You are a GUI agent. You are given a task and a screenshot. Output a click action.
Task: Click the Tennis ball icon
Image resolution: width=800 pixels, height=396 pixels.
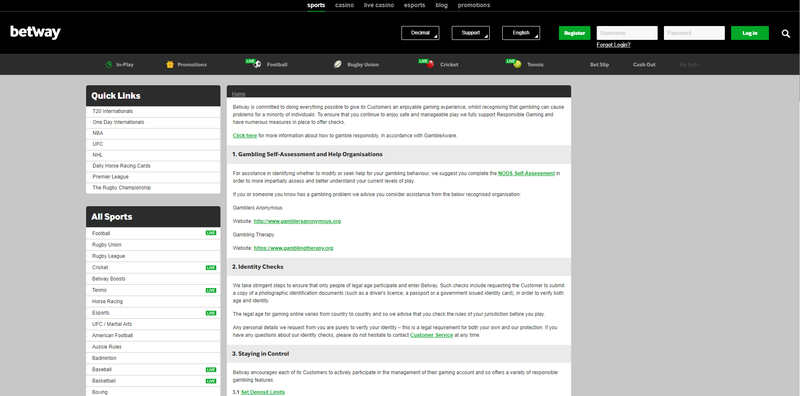click(x=517, y=65)
